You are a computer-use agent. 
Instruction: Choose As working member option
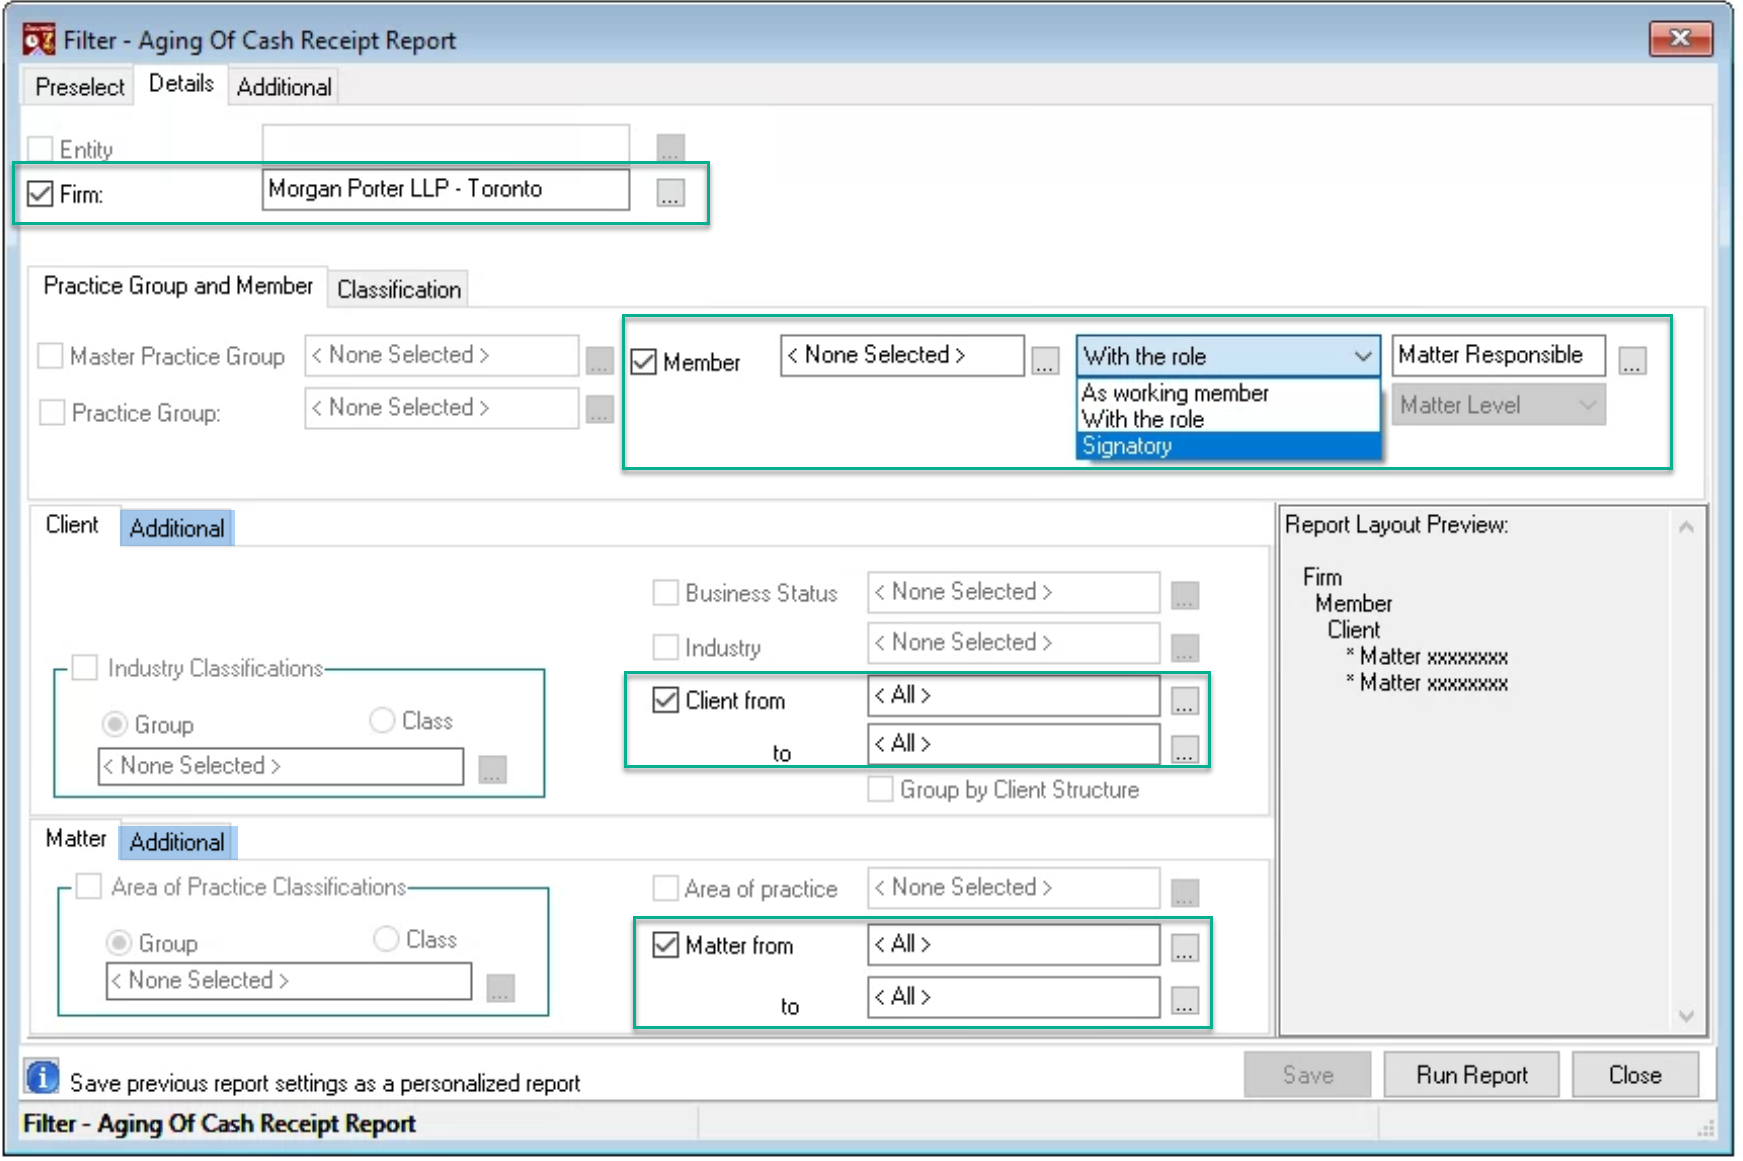(x=1228, y=393)
